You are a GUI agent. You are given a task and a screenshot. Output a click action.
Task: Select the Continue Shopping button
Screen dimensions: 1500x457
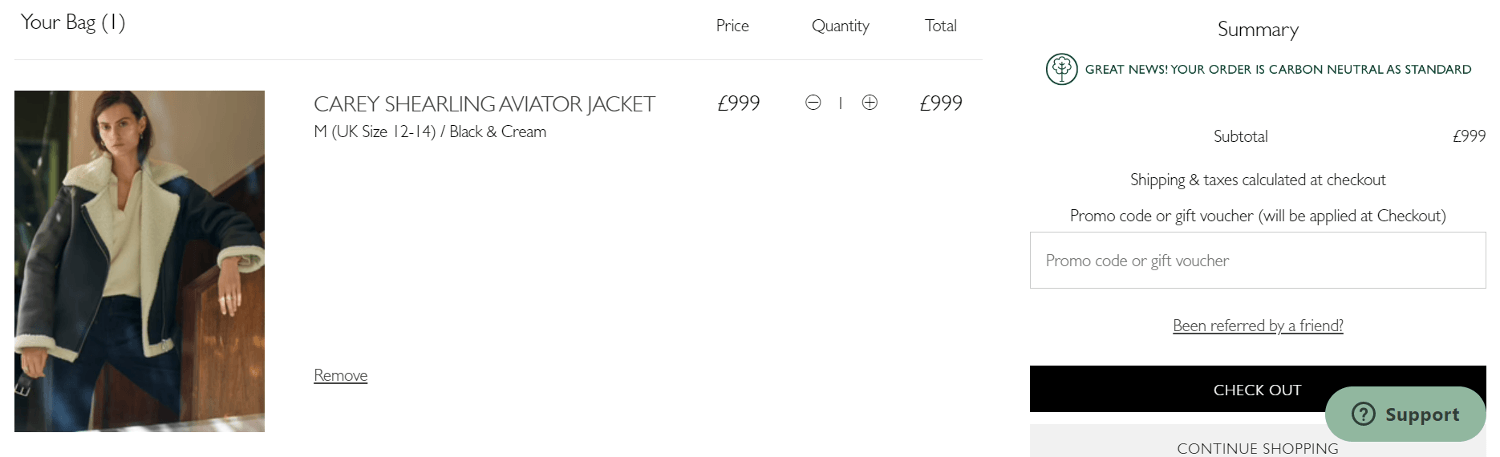(x=1257, y=442)
